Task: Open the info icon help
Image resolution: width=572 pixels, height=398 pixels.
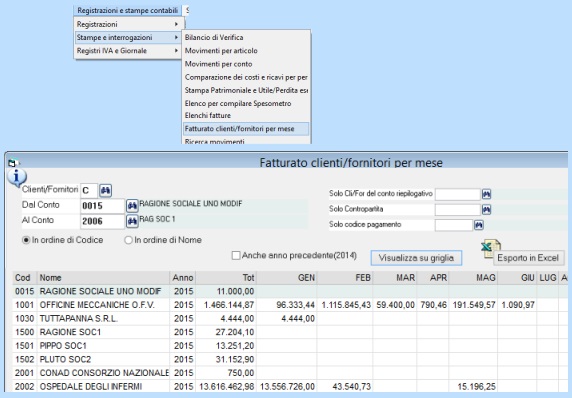Action: (x=17, y=177)
